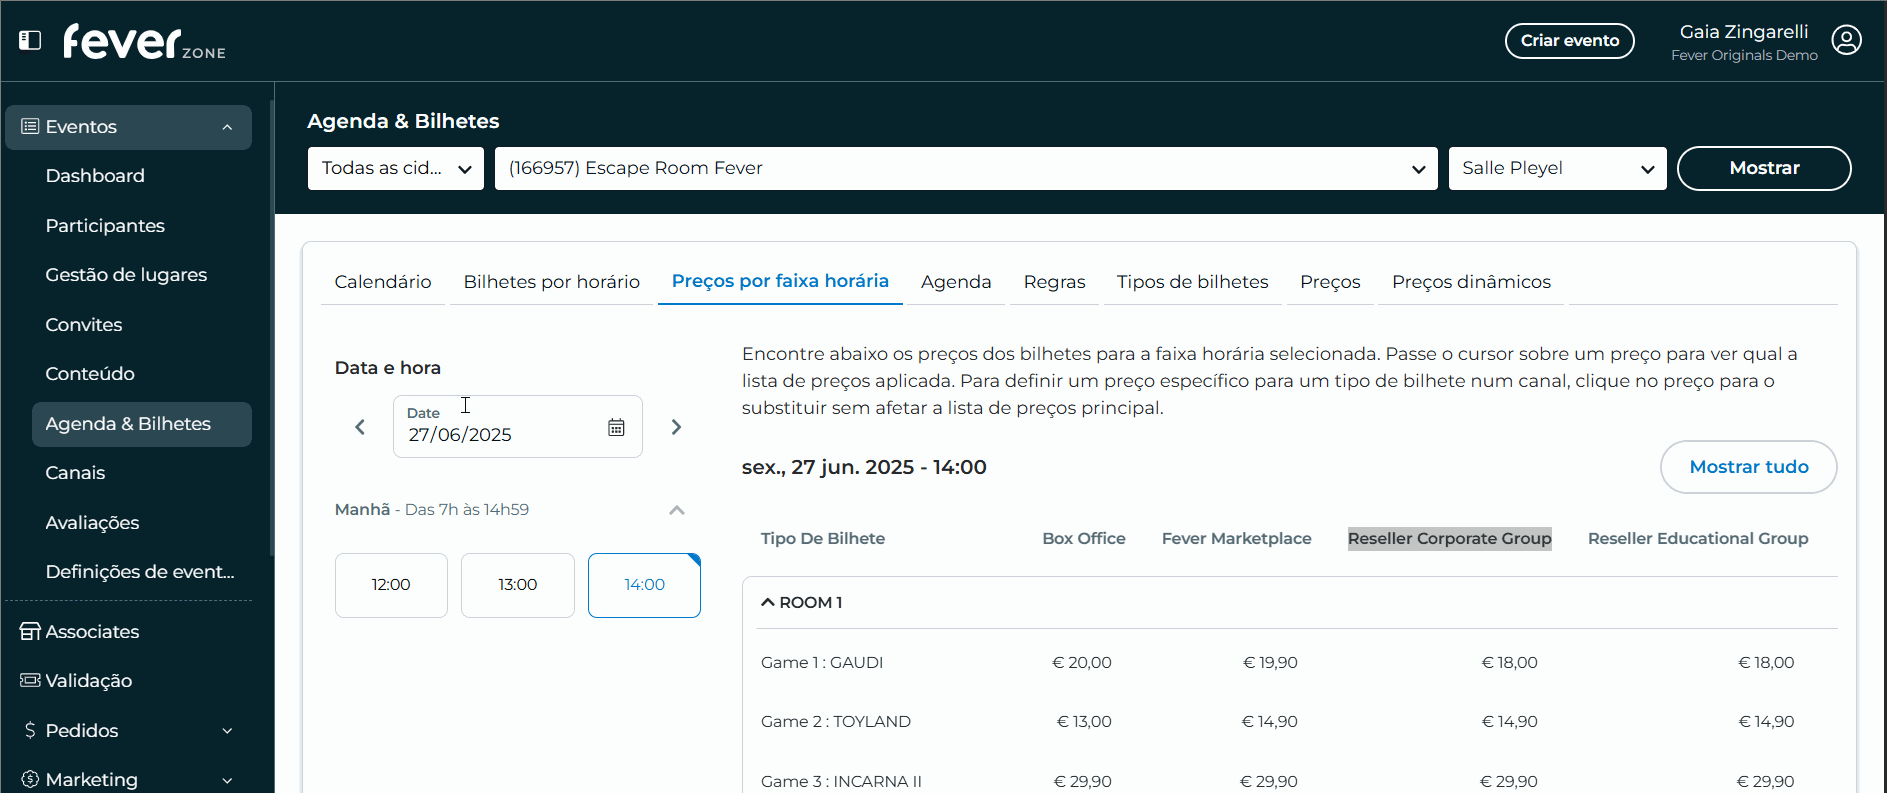Click the Box Office column header
This screenshot has height=793, width=1887.
(x=1084, y=539)
